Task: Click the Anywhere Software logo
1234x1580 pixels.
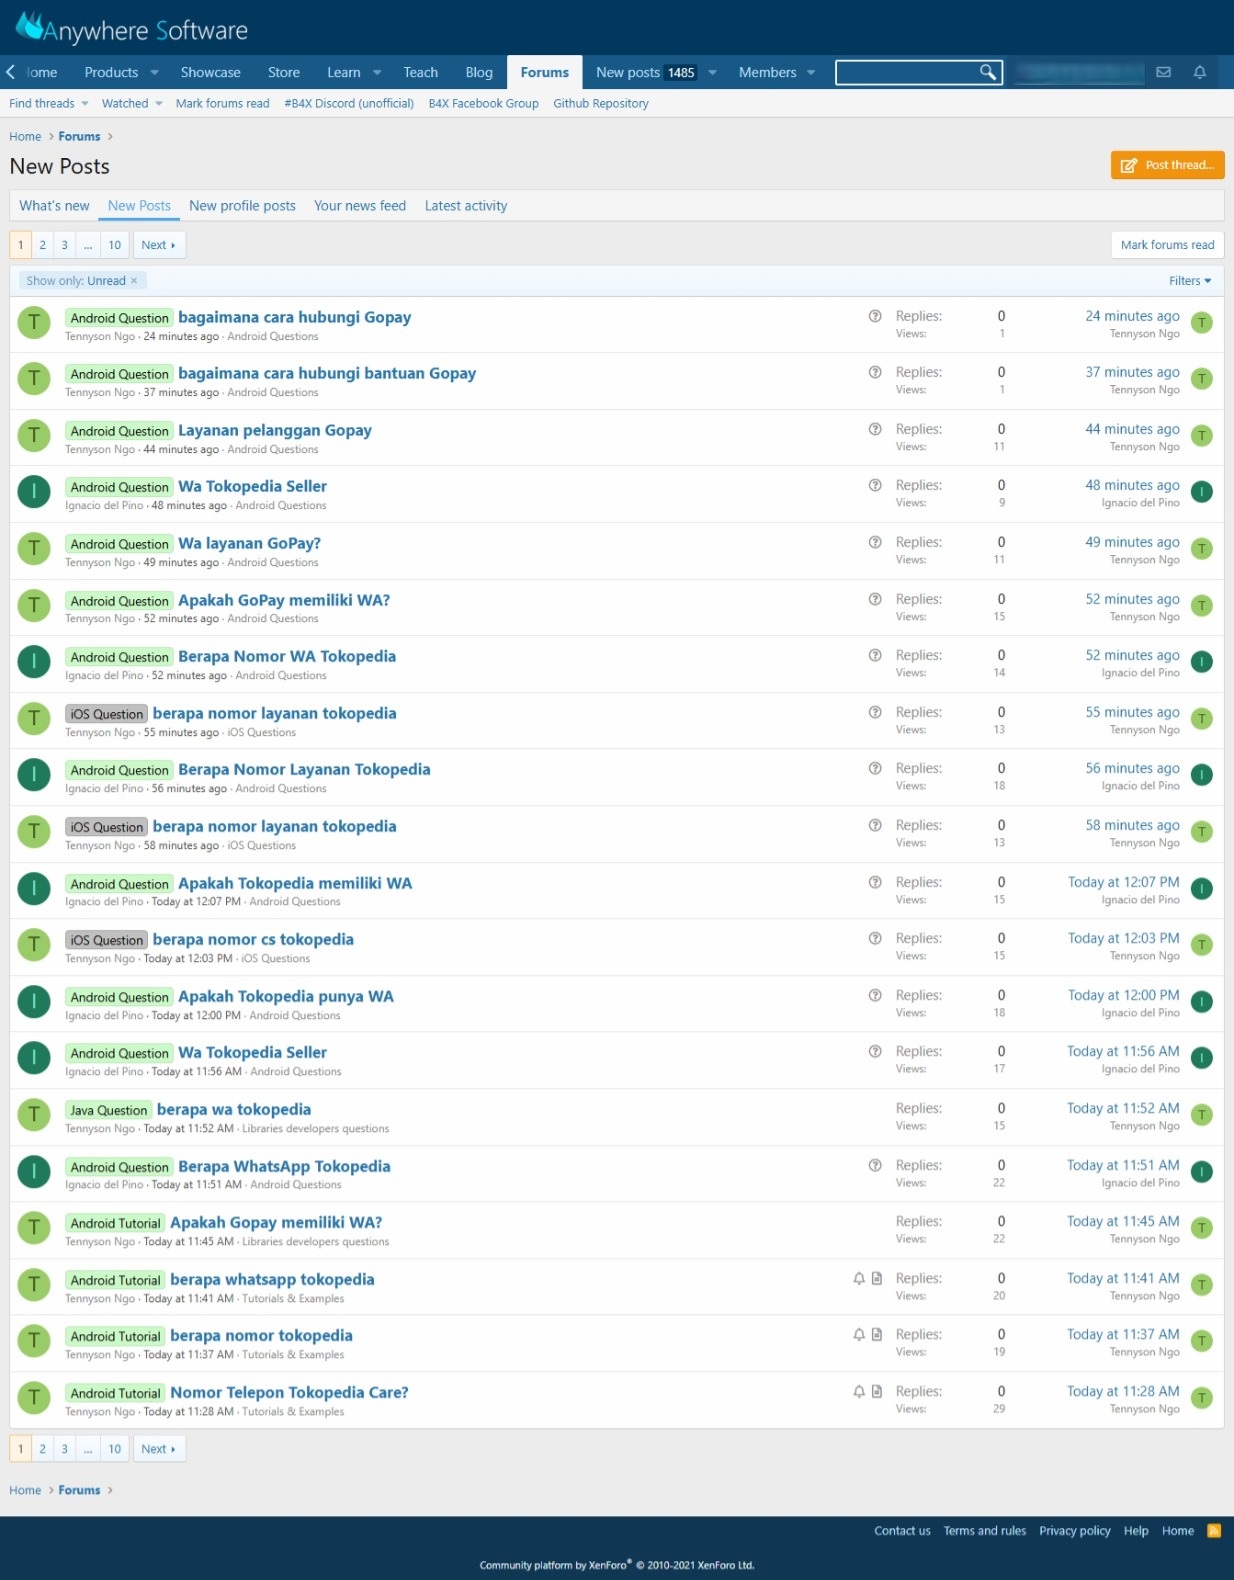Action: tap(131, 28)
